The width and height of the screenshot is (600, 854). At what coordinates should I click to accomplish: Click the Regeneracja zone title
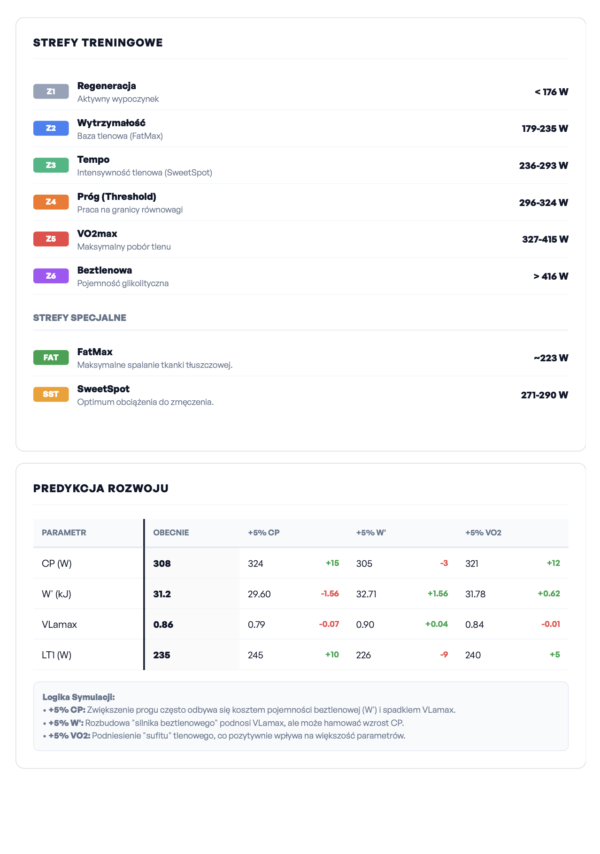tap(106, 86)
